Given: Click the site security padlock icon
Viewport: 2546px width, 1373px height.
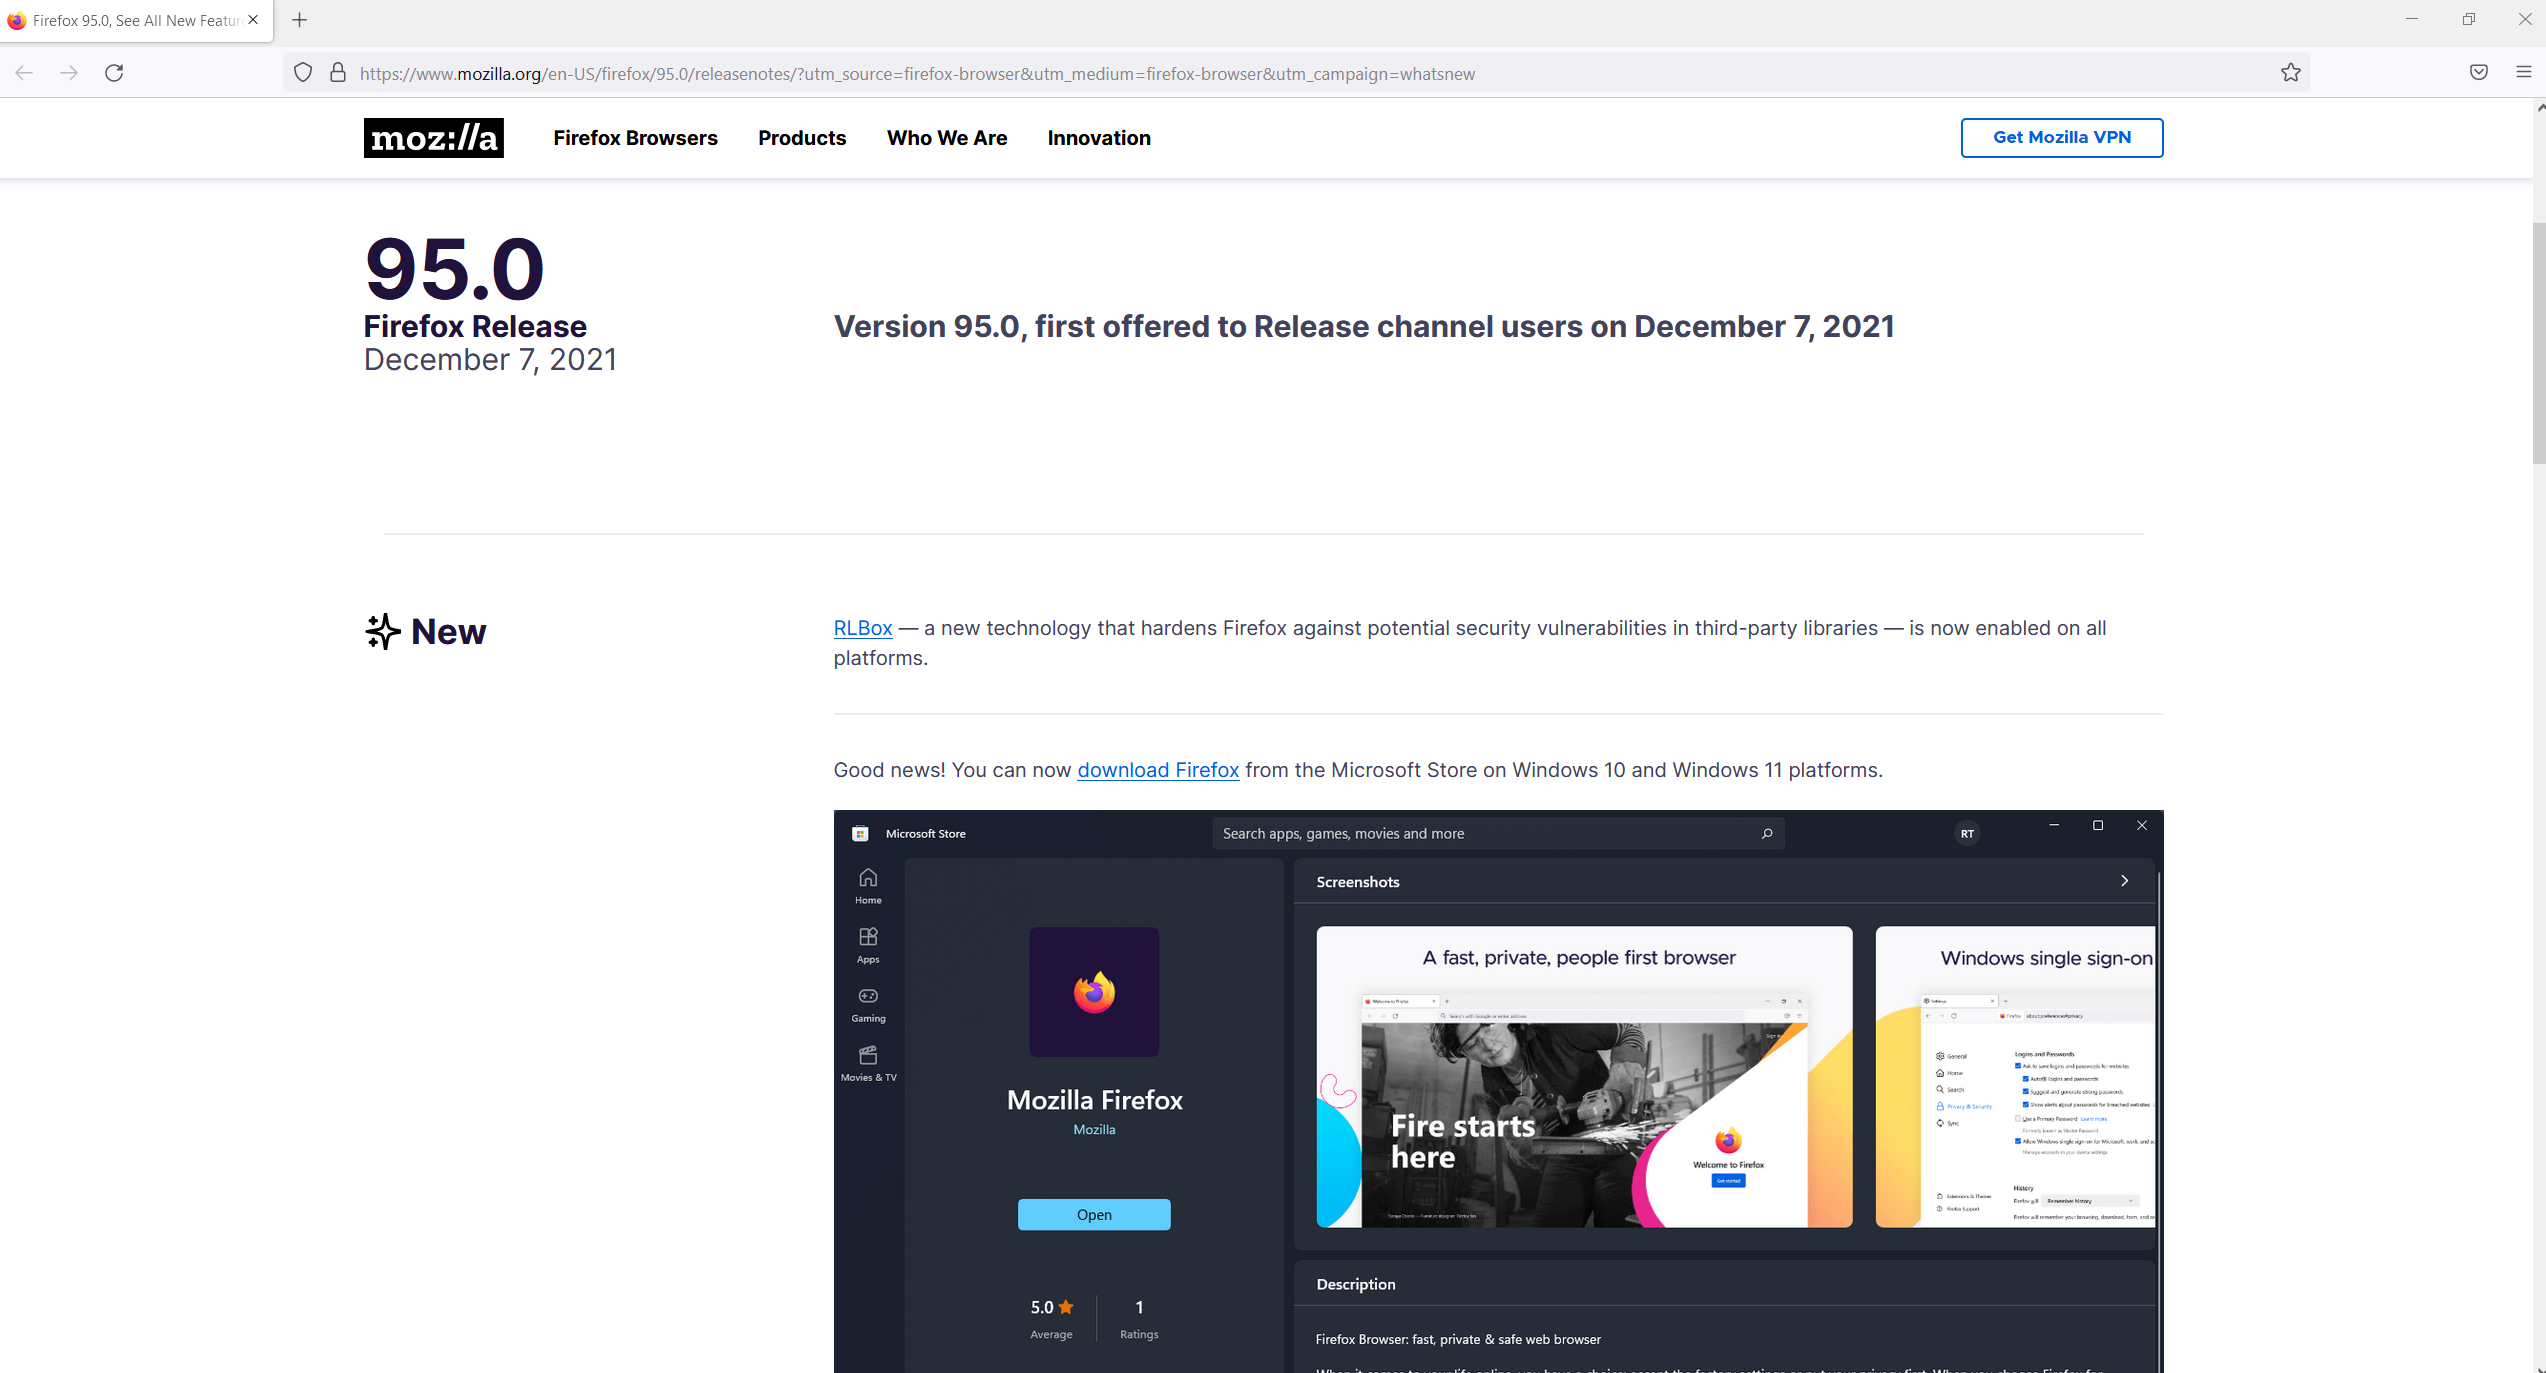Looking at the screenshot, I should click(338, 73).
